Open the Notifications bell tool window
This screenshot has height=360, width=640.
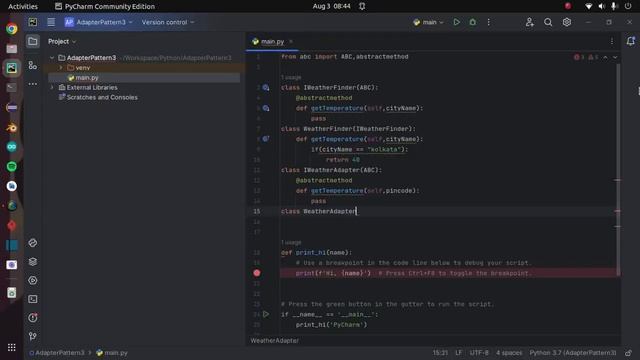point(631,41)
